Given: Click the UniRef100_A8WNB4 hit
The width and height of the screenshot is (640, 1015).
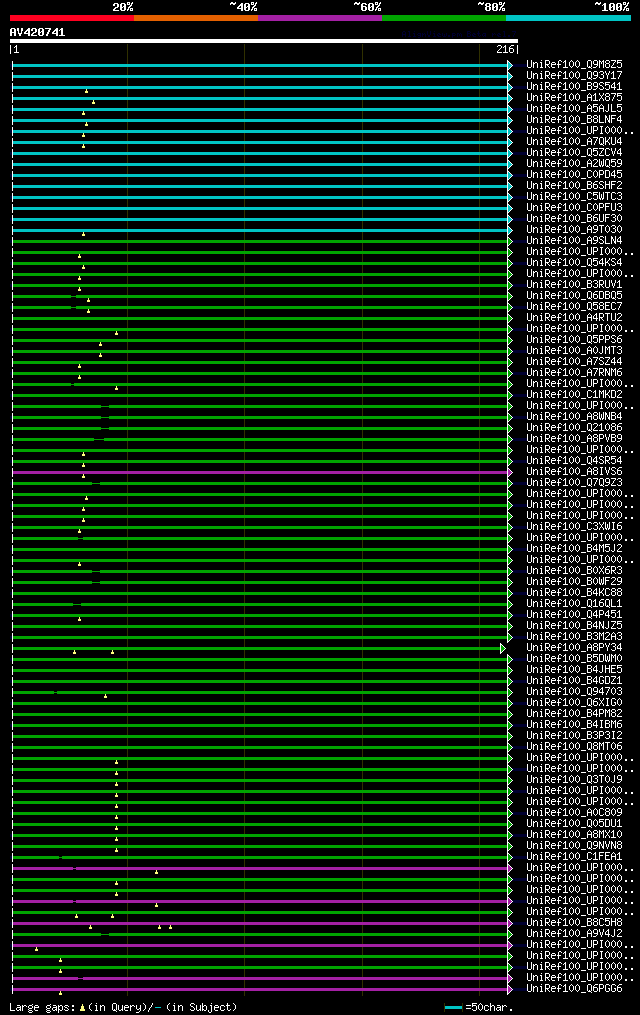Looking at the screenshot, I should (x=574, y=417).
